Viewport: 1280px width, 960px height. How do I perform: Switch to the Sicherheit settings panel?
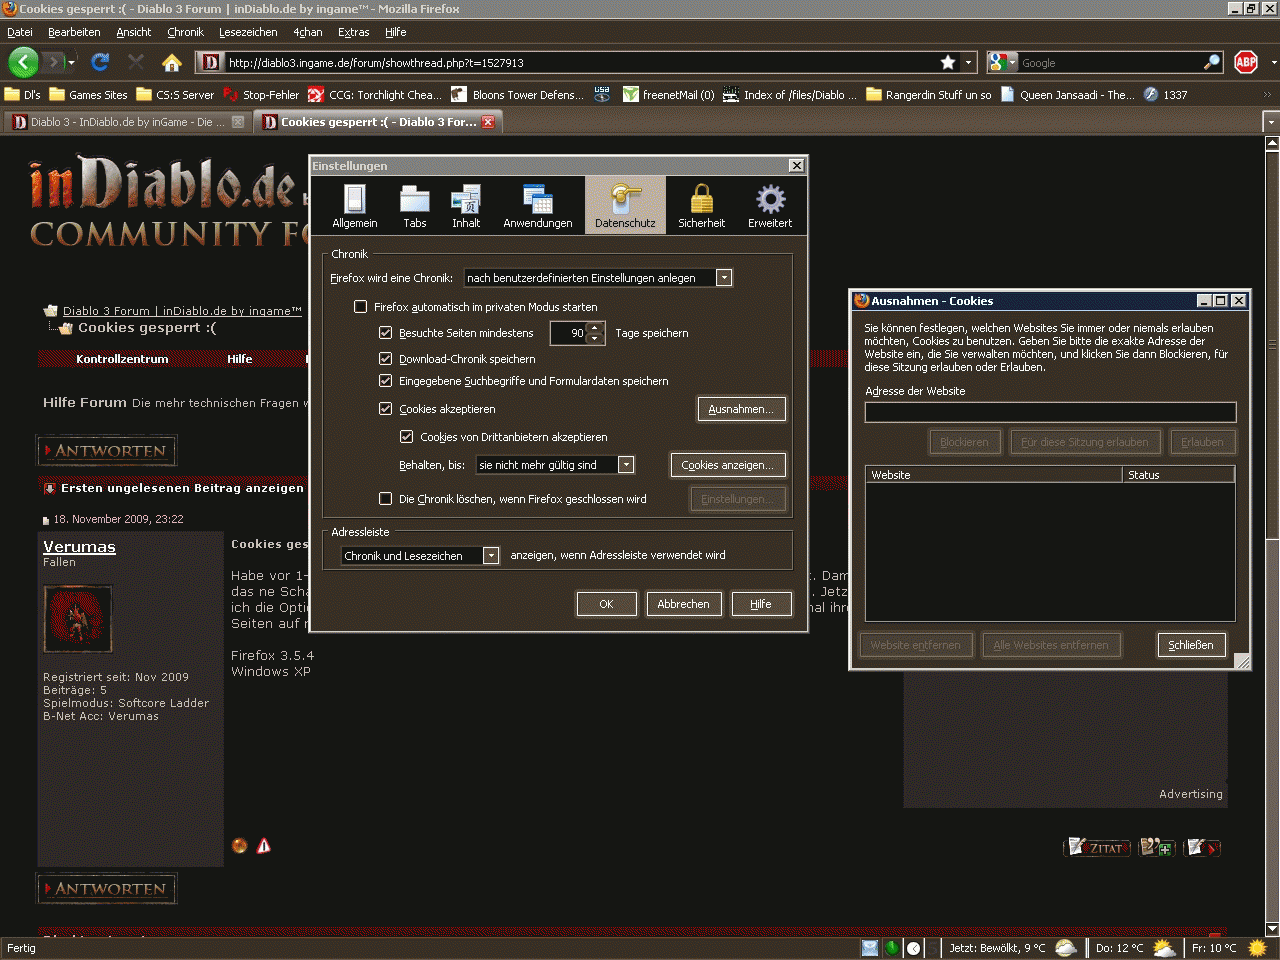coord(701,205)
